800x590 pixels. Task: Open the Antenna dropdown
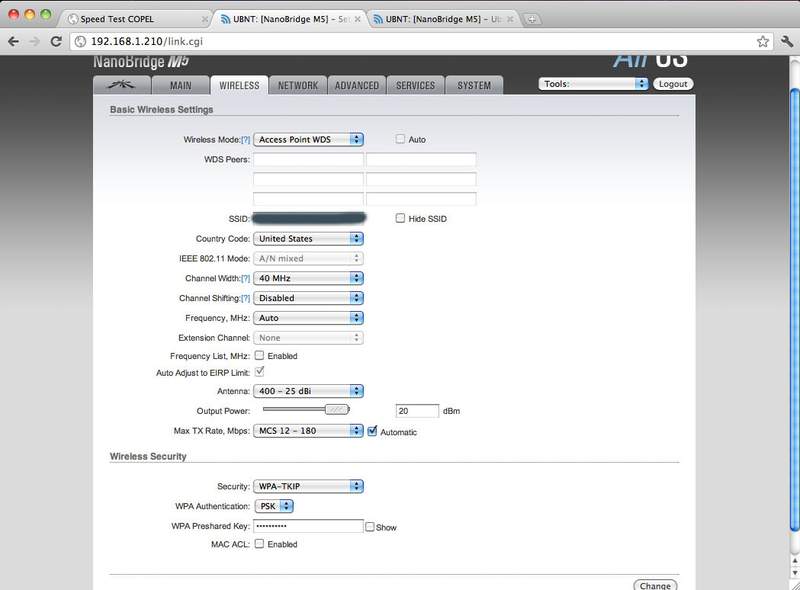(x=308, y=391)
